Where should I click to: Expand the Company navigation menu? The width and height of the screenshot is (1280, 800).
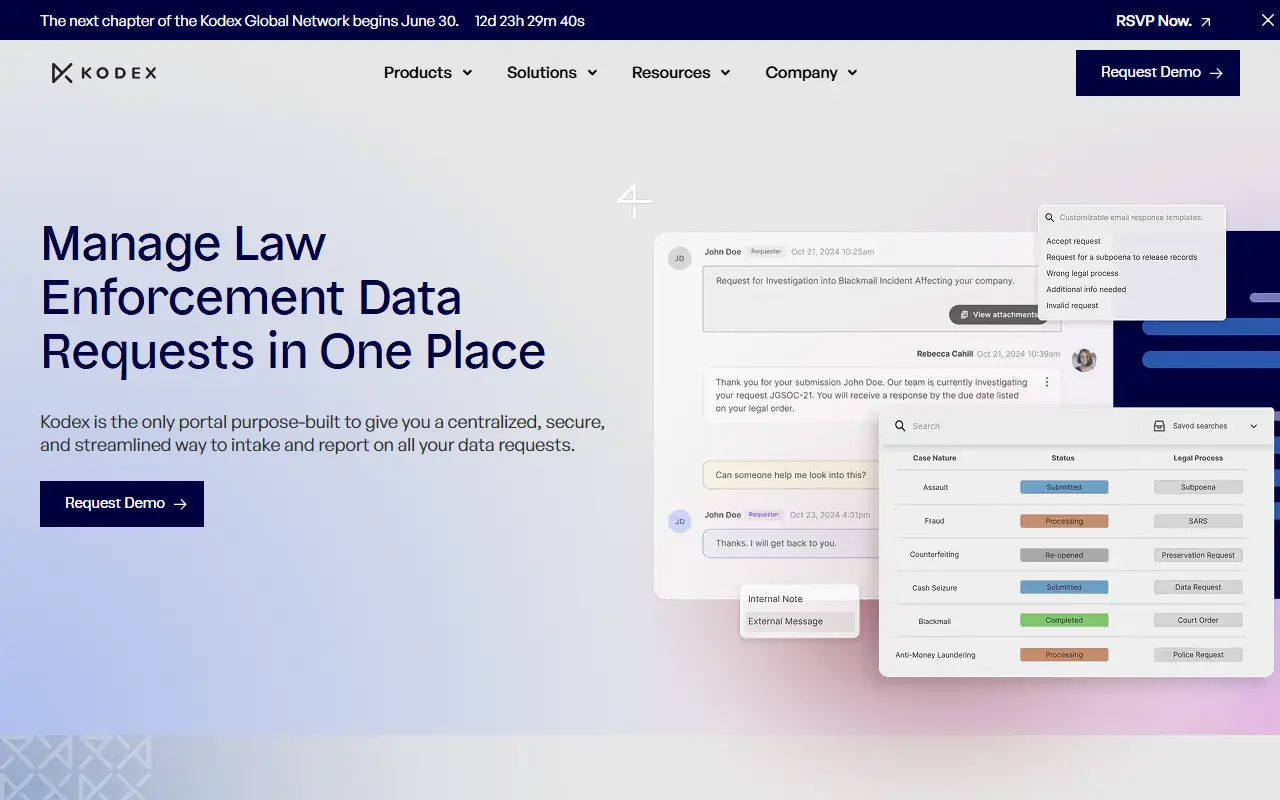811,72
